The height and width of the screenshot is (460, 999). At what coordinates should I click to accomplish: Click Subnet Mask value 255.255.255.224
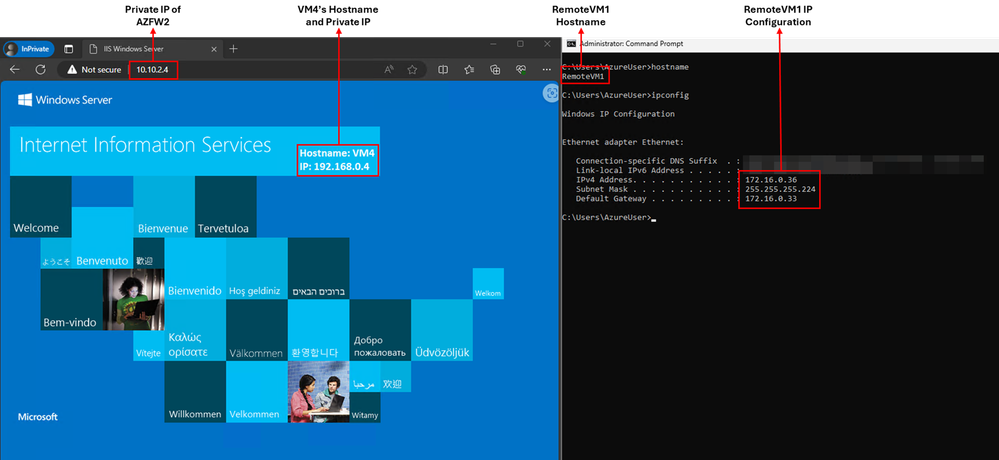tap(780, 189)
